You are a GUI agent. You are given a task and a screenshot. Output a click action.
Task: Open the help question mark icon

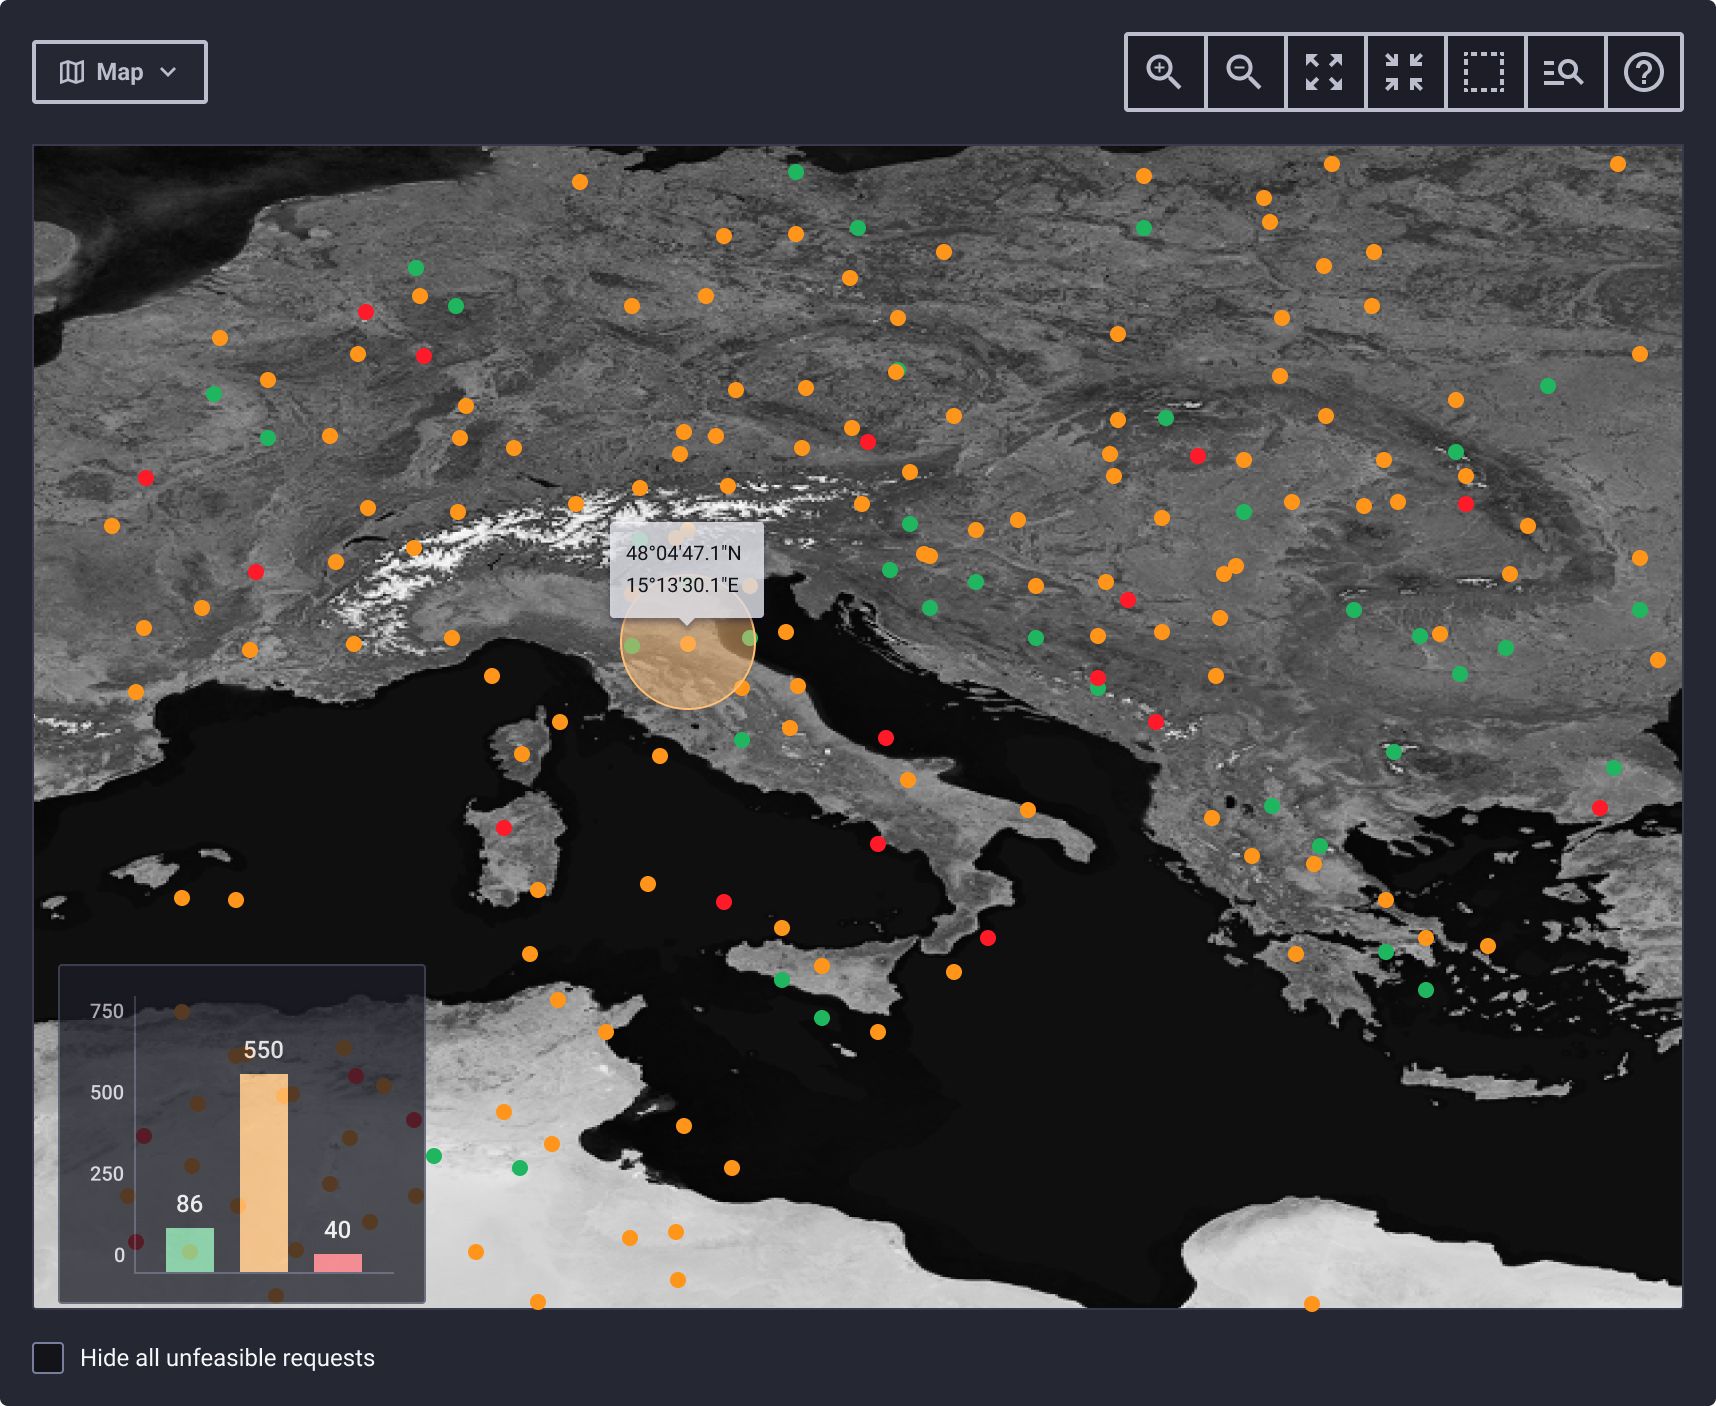point(1644,72)
